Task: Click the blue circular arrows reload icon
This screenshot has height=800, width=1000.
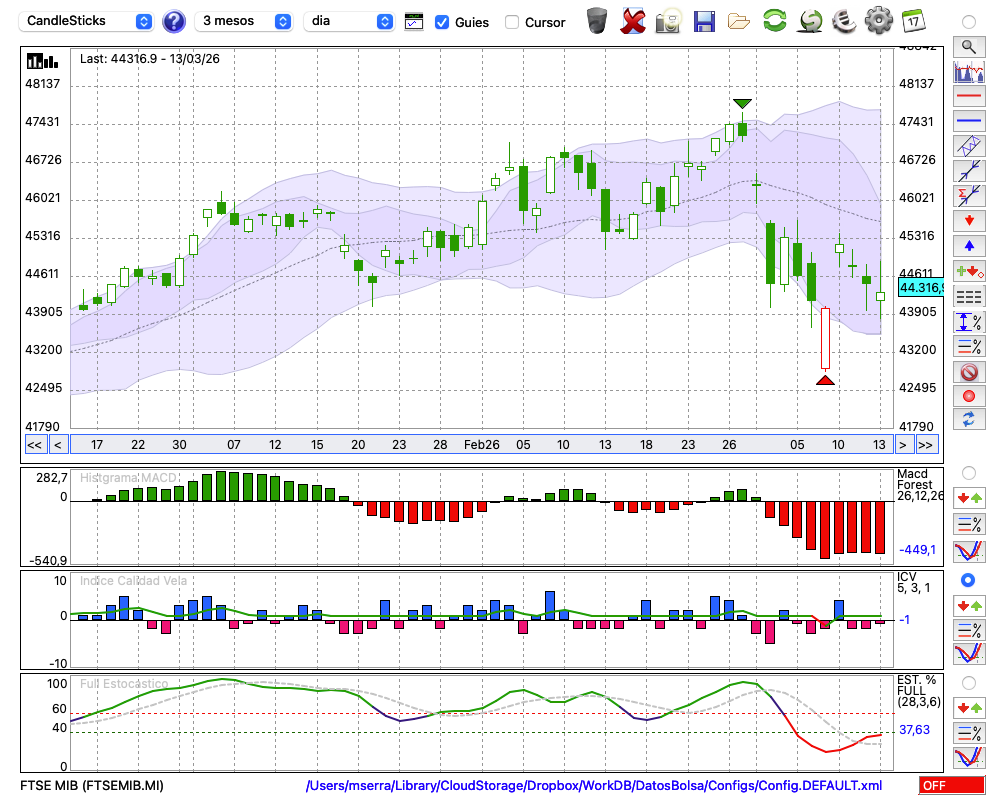Action: tap(969, 419)
